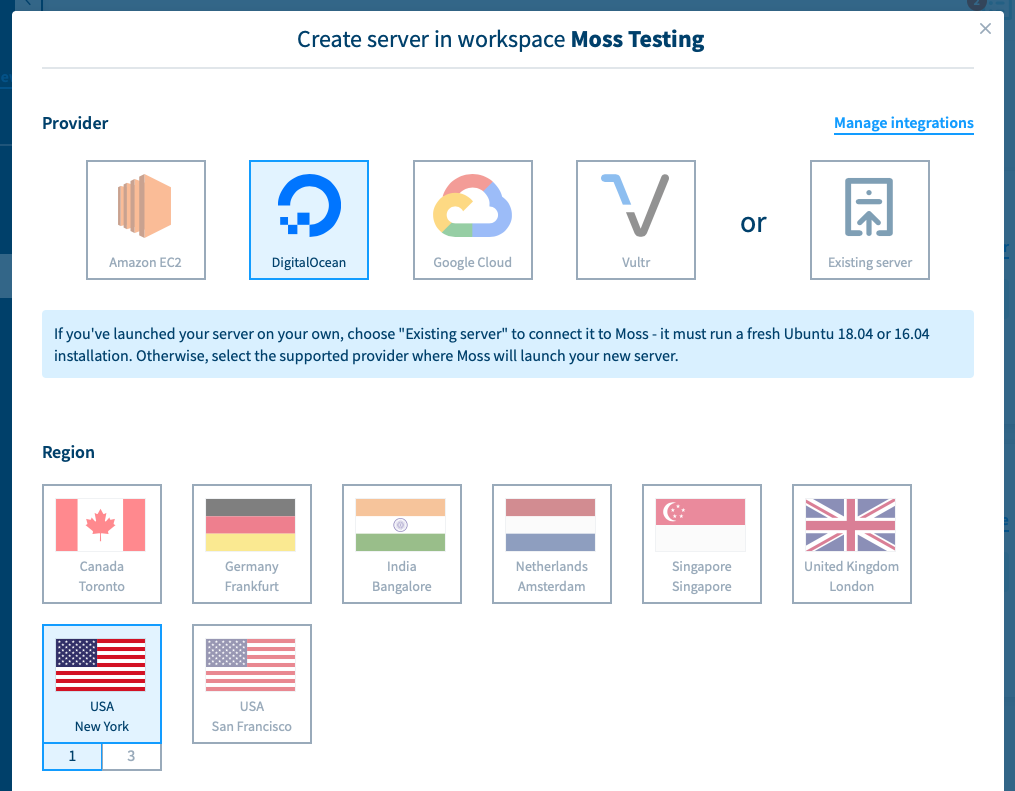Select the USA New York region
1015x791 pixels.
click(102, 684)
